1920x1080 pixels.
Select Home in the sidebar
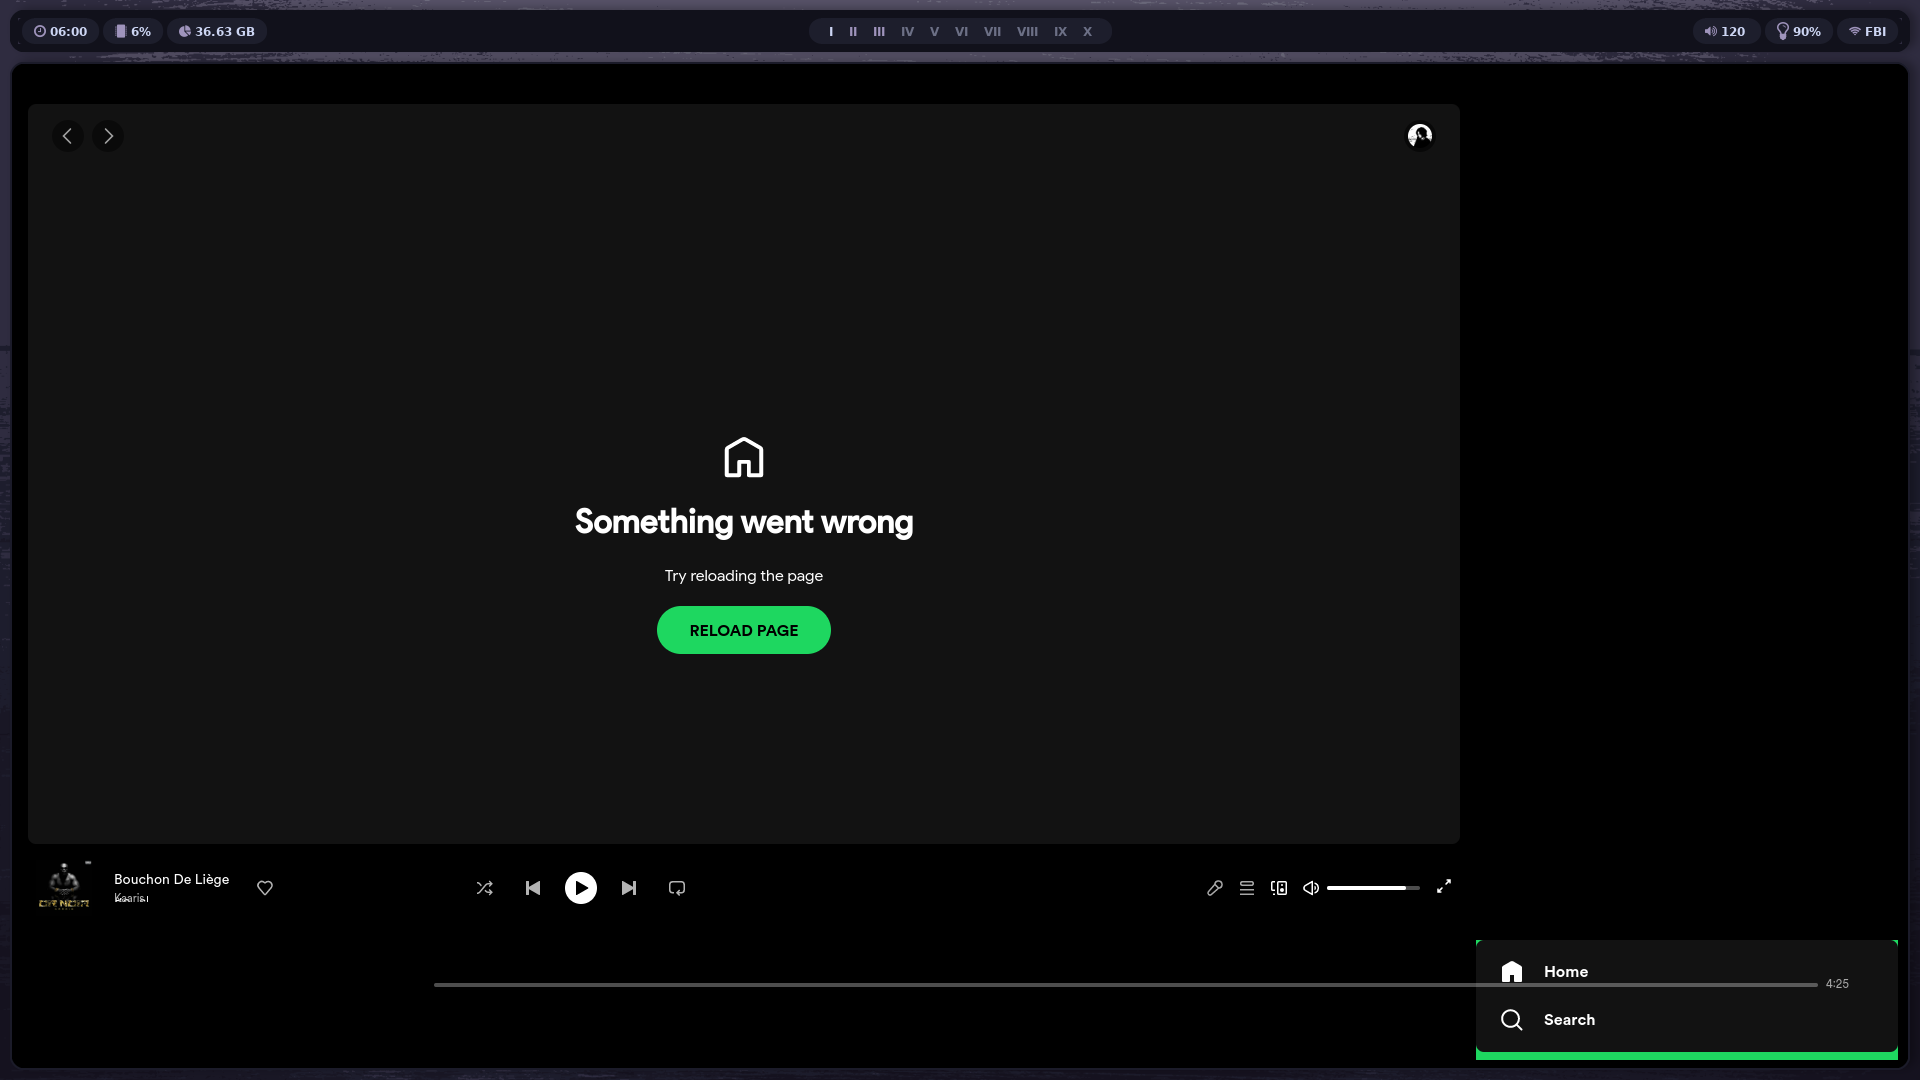pos(1565,971)
